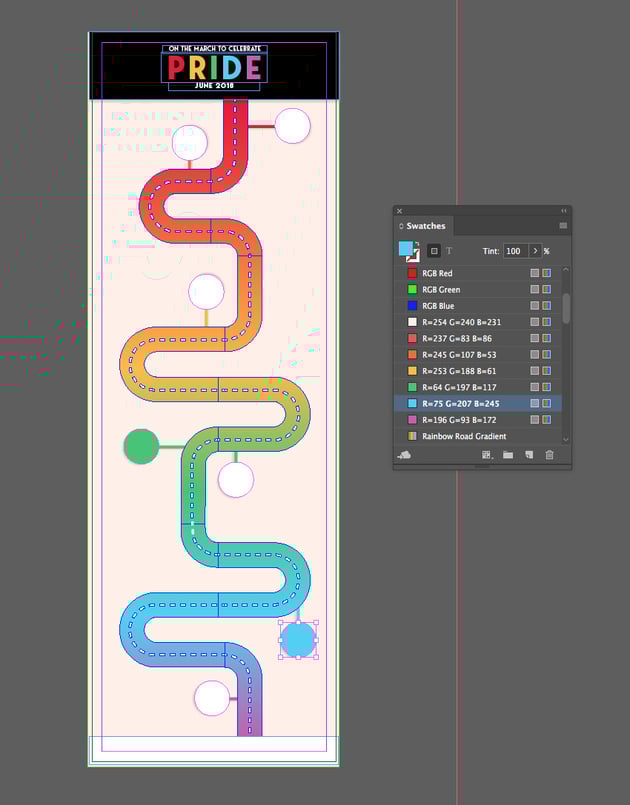The image size is (630, 805).
Task: Delete swatch with the trash icon
Action: pos(549,455)
